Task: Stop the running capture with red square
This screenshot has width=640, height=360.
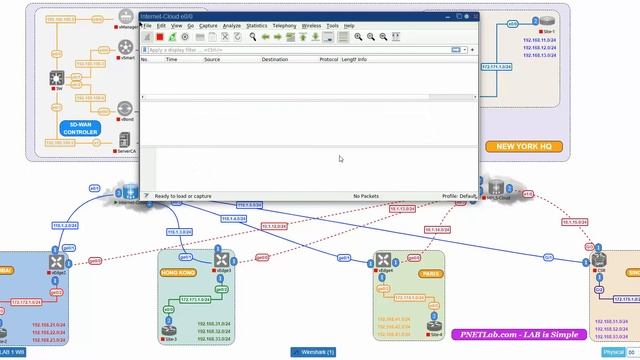Action: [160, 37]
